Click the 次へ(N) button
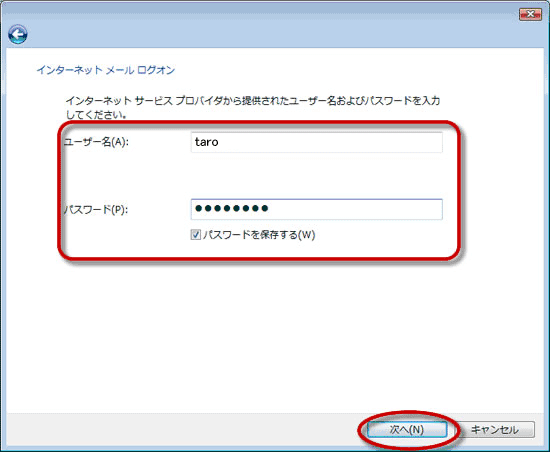The image size is (550, 452). coord(407,430)
